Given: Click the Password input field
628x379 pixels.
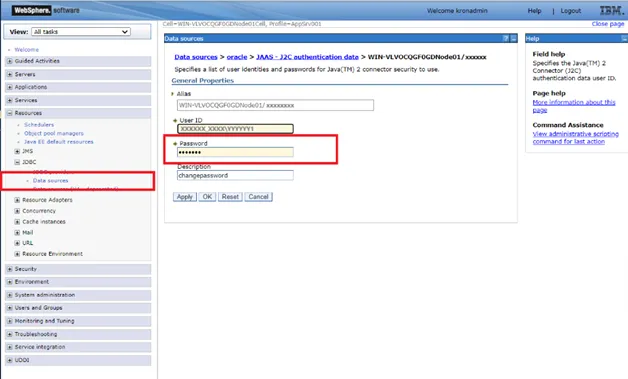Looking at the screenshot, I should (x=235, y=152).
